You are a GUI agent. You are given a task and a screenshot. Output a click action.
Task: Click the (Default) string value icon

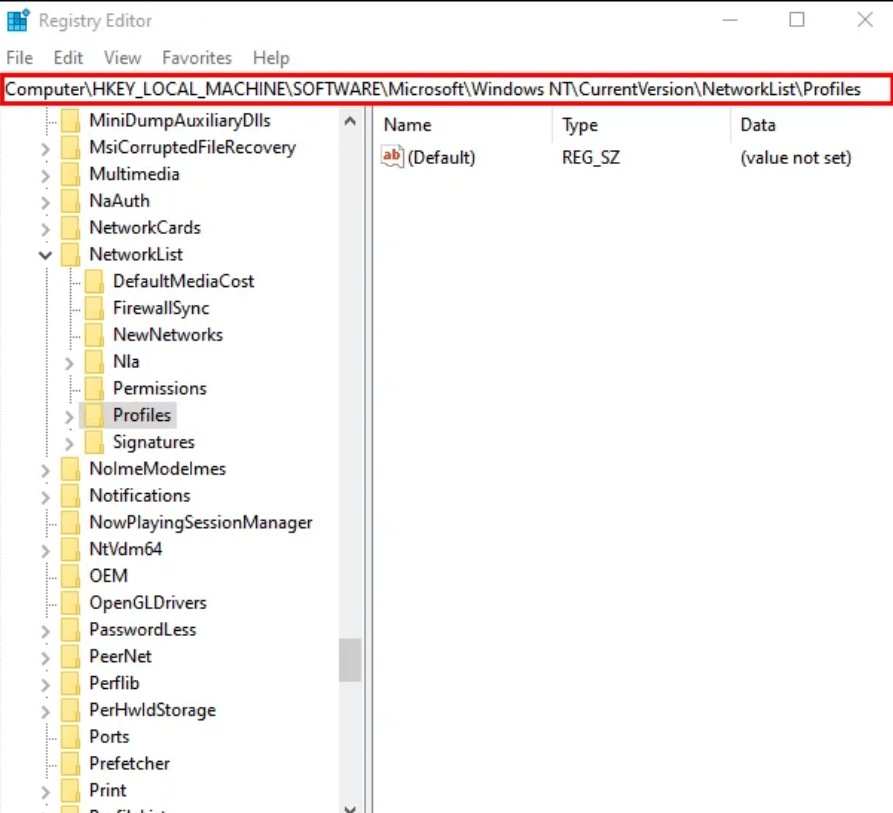pos(392,157)
